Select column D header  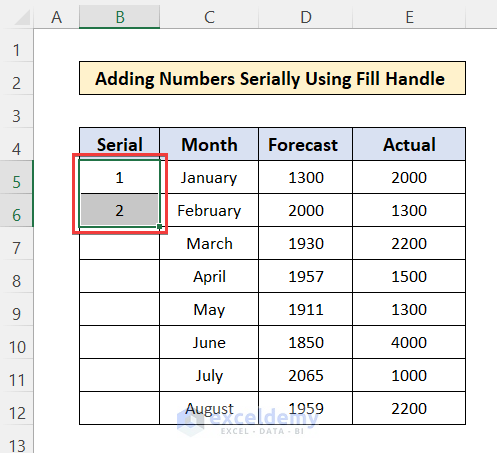click(306, 17)
